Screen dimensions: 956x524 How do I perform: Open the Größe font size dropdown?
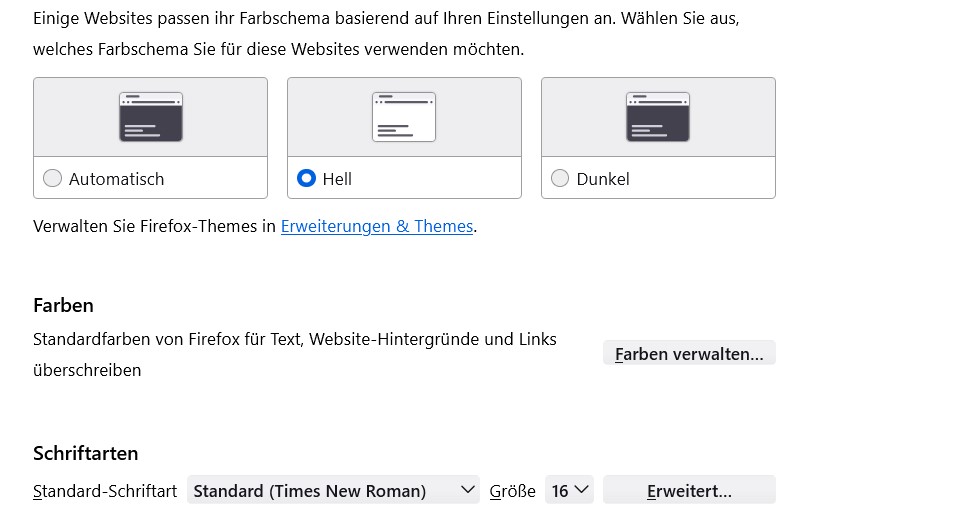coord(569,491)
